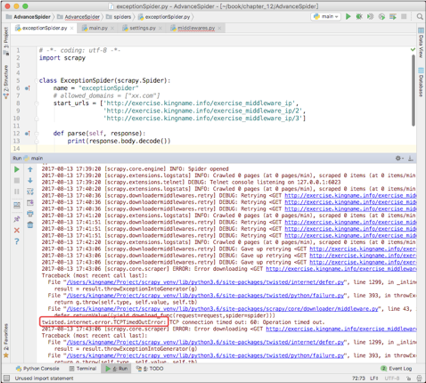Viewport: 426px width, 383px height.
Task: Select the Run tool tab in the bottom bar
Action: (x=116, y=369)
